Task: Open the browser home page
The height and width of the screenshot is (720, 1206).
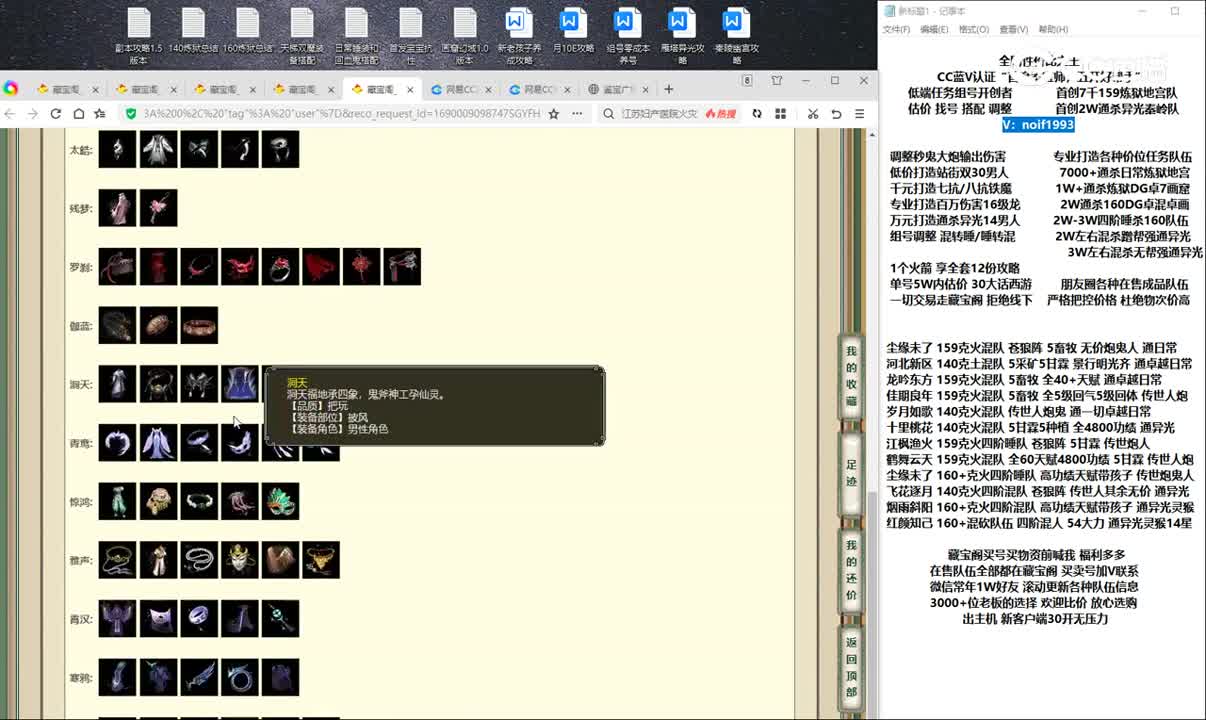Action: click(78, 114)
